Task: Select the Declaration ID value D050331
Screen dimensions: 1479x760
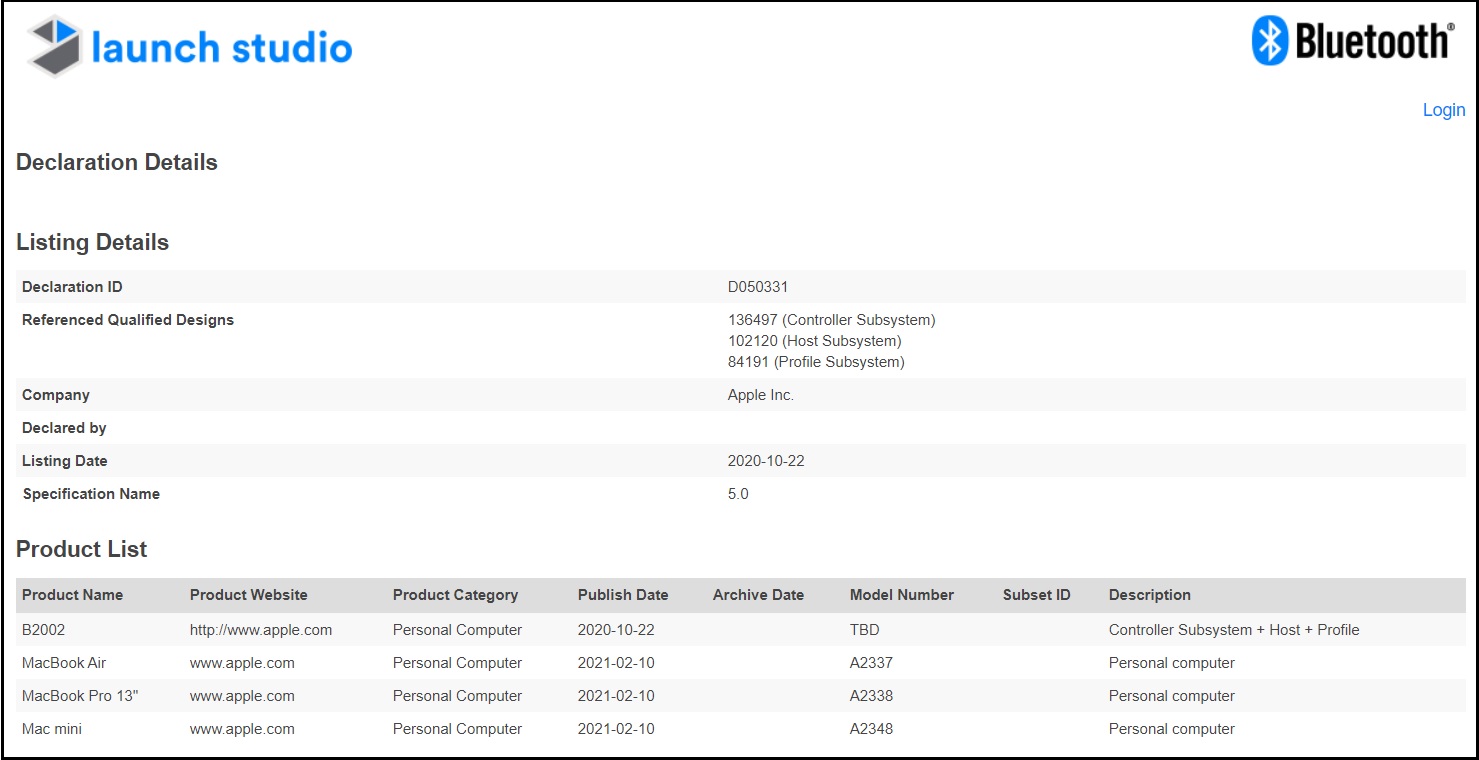Action: coord(758,287)
